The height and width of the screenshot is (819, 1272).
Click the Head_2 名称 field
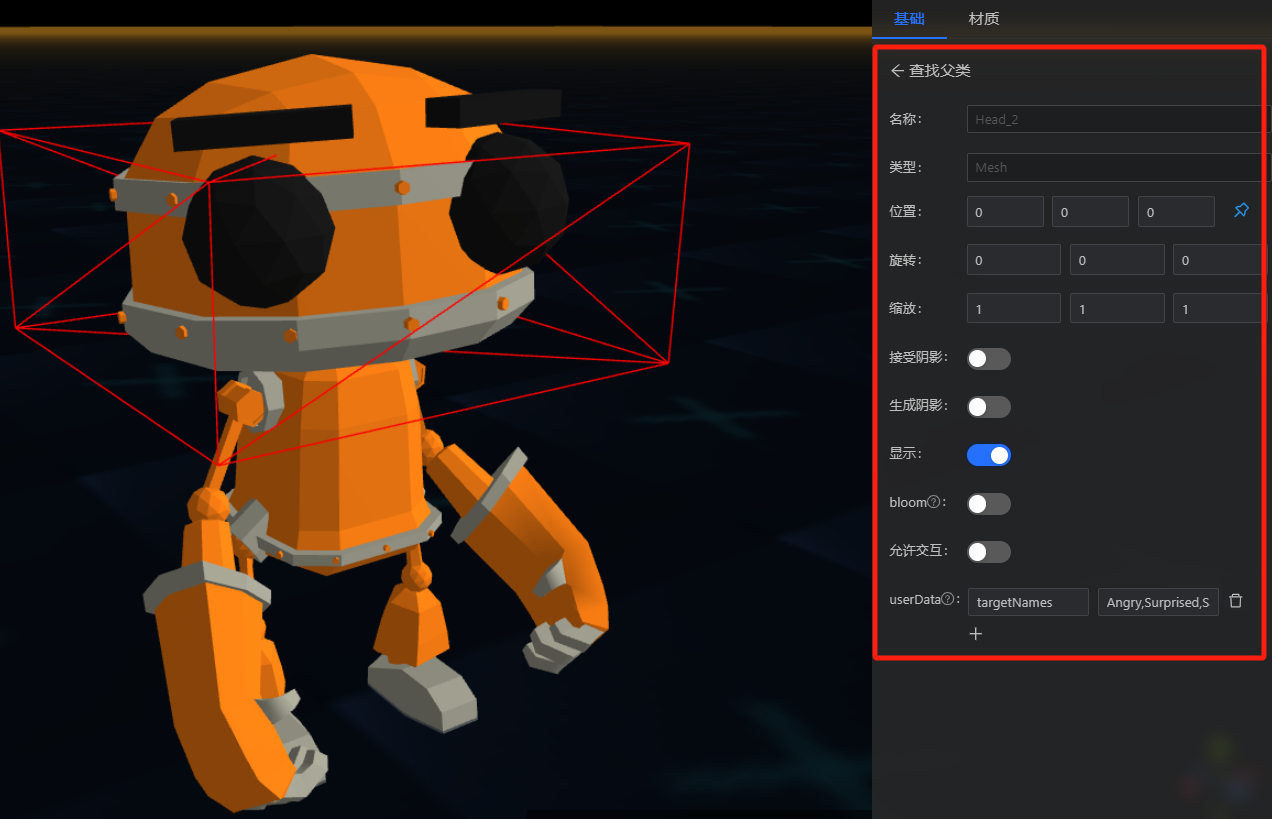pyautogui.click(x=1115, y=119)
